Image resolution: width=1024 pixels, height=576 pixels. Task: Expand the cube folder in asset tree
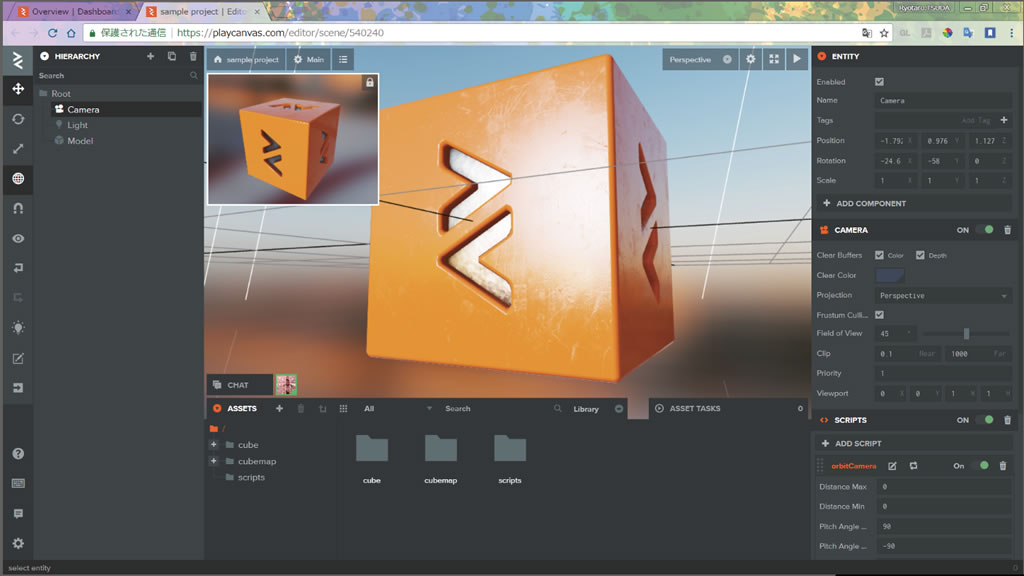tap(214, 444)
